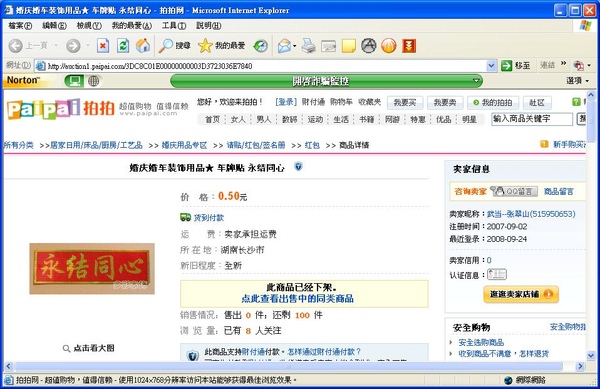This screenshot has height=389, width=600.
Task: Open the Home page icon
Action: pos(143,46)
